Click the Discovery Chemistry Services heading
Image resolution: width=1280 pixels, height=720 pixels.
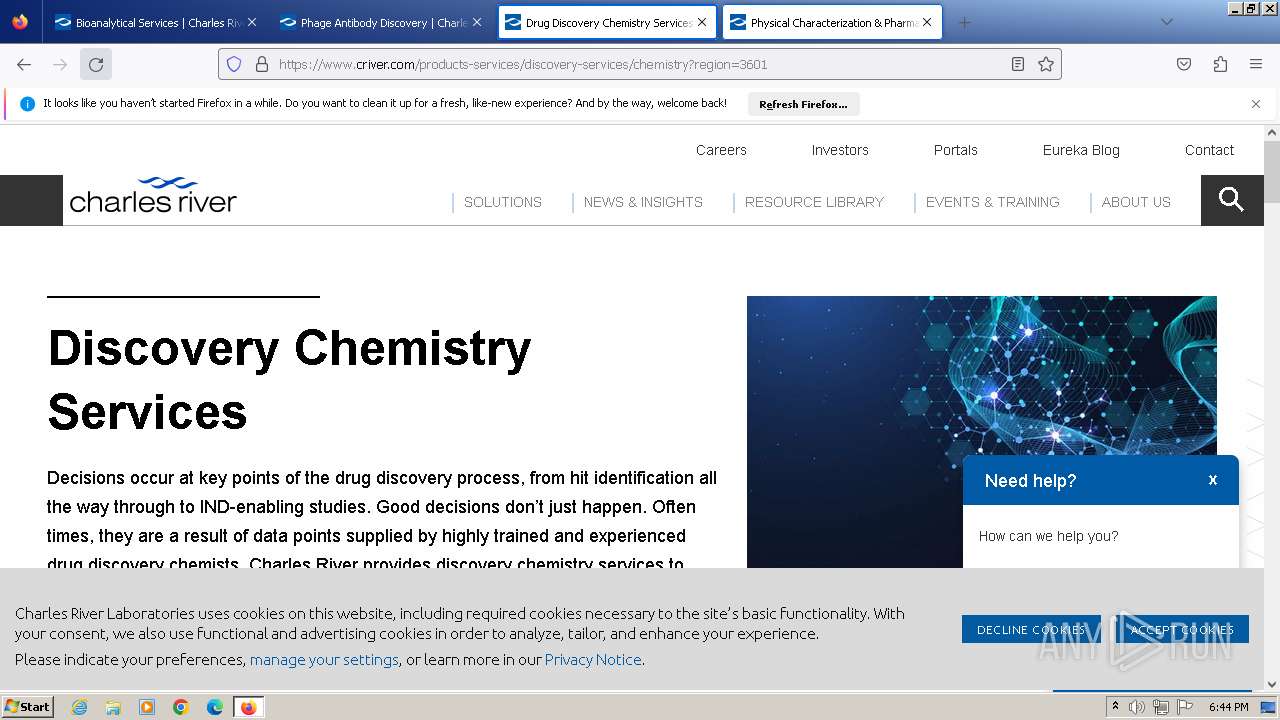point(289,380)
